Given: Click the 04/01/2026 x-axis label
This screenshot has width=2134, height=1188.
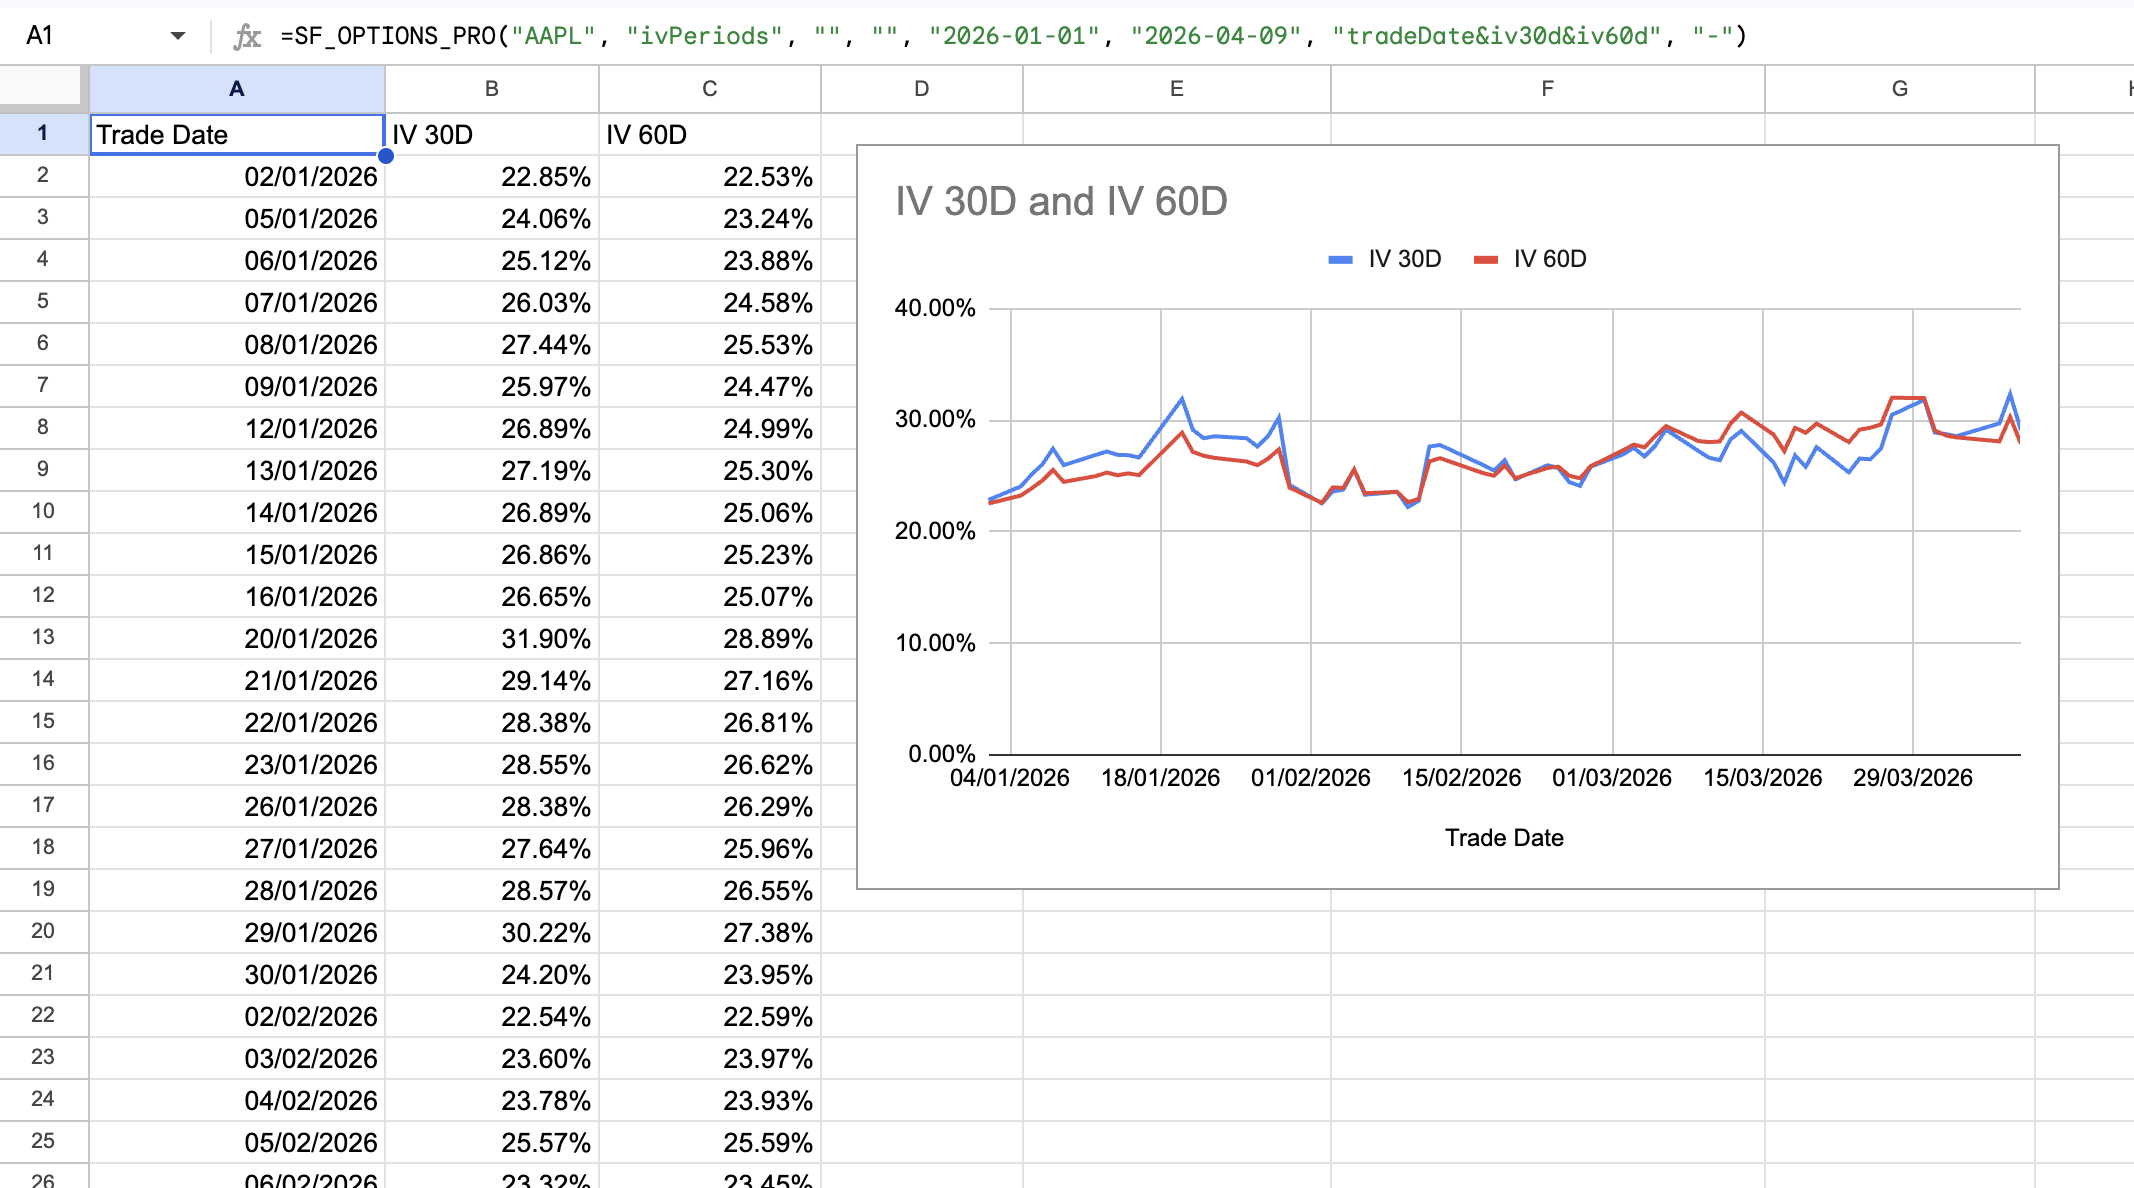Looking at the screenshot, I should tap(1010, 778).
